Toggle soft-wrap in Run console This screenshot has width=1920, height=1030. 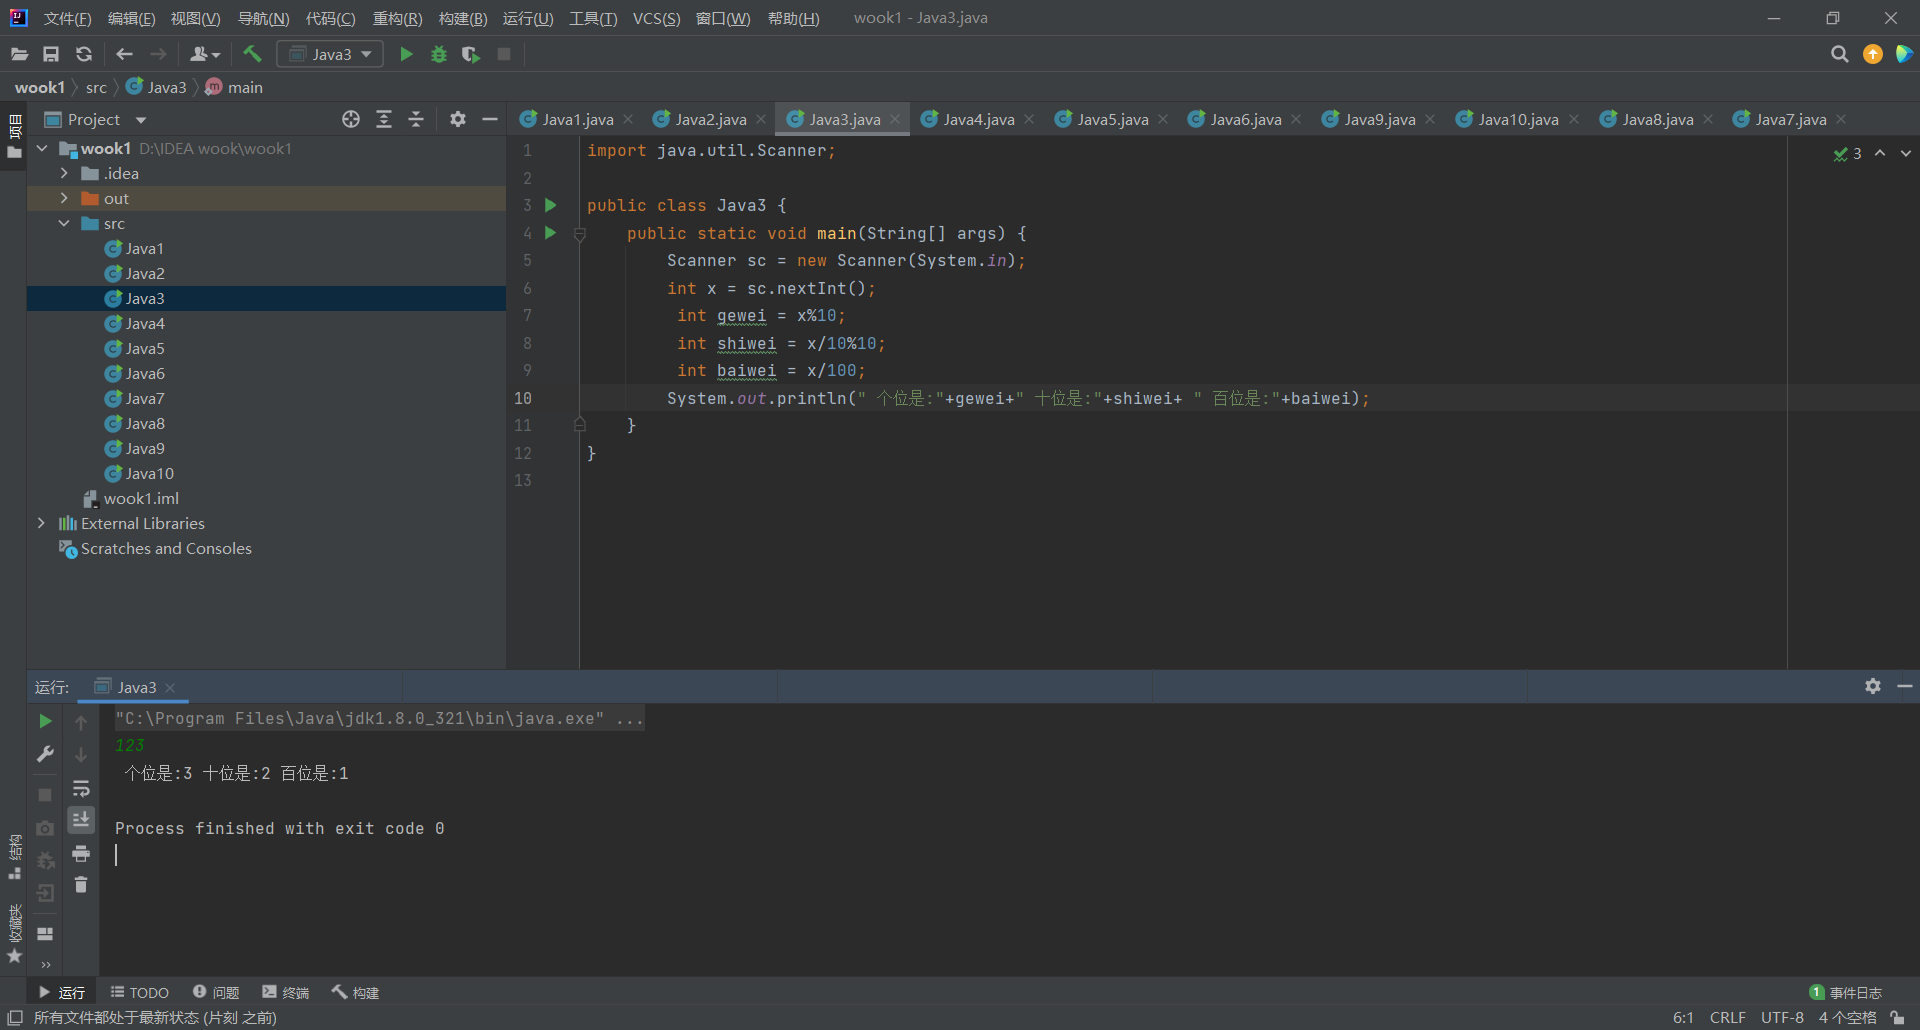pos(81,788)
